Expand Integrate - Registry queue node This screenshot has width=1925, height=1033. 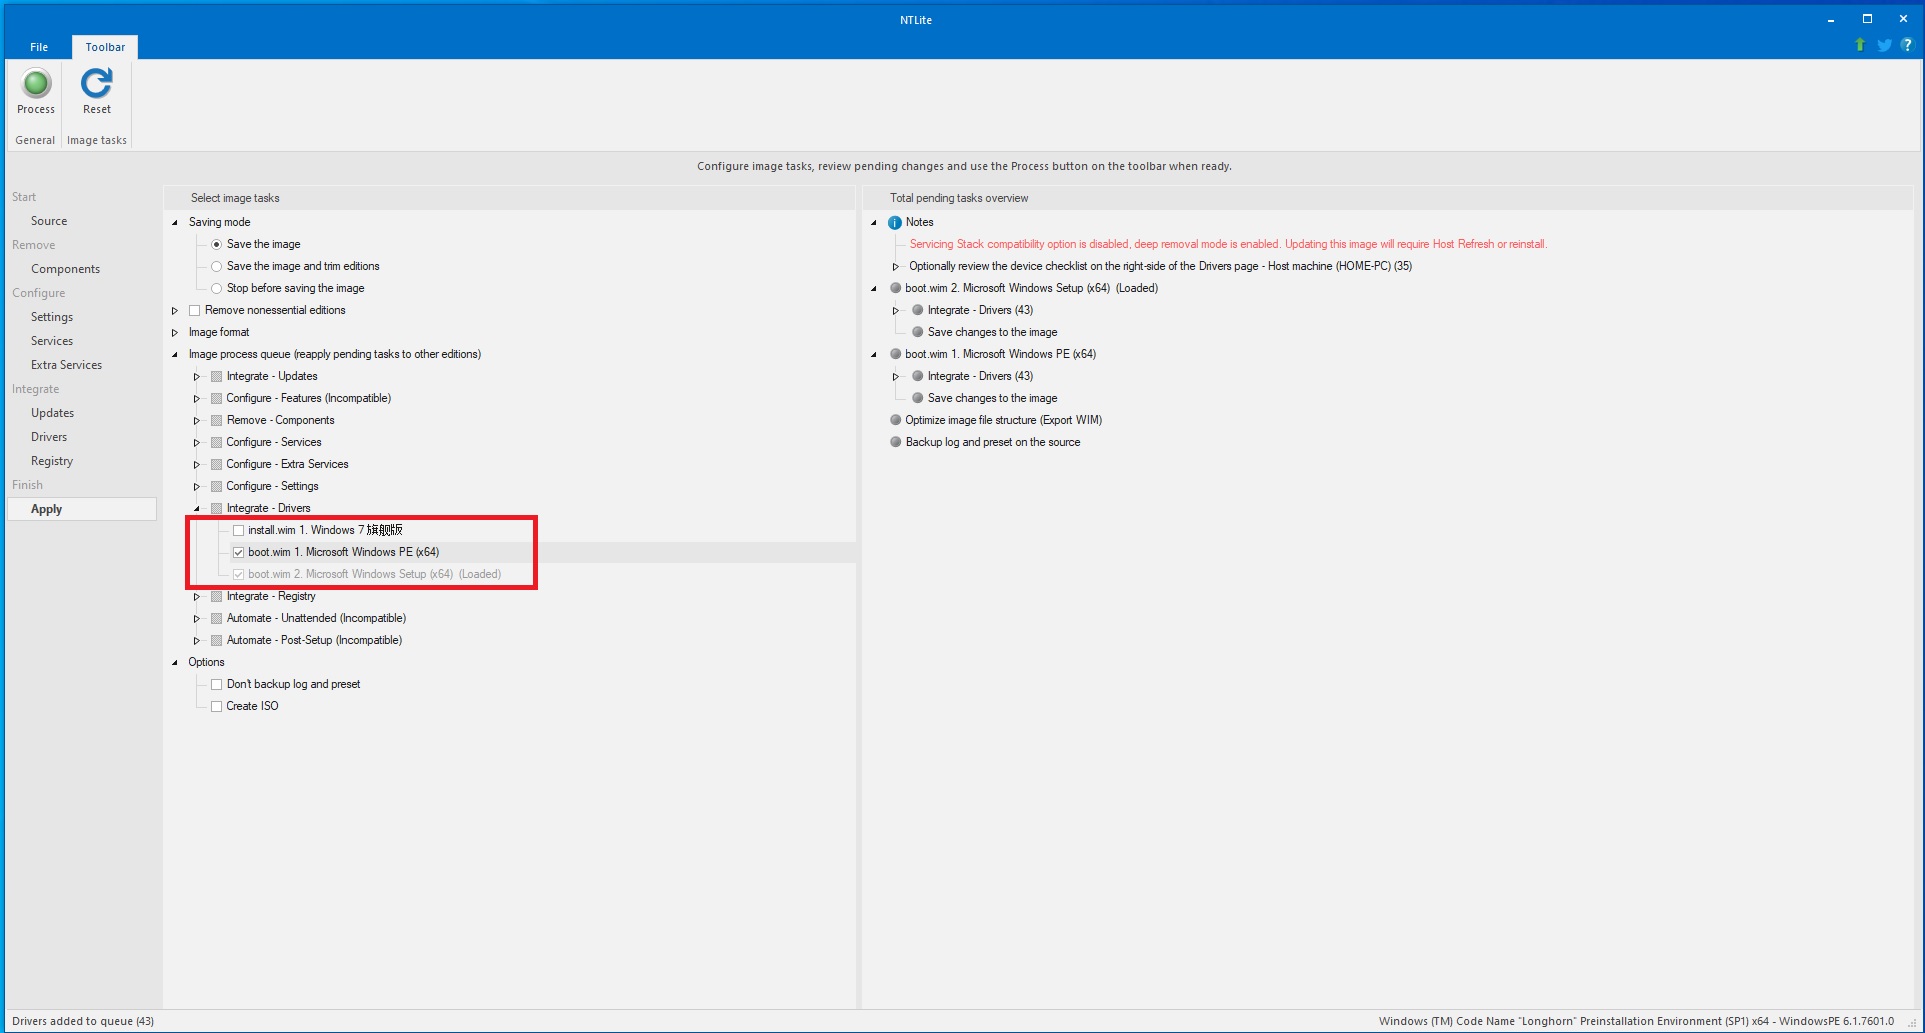[x=197, y=596]
